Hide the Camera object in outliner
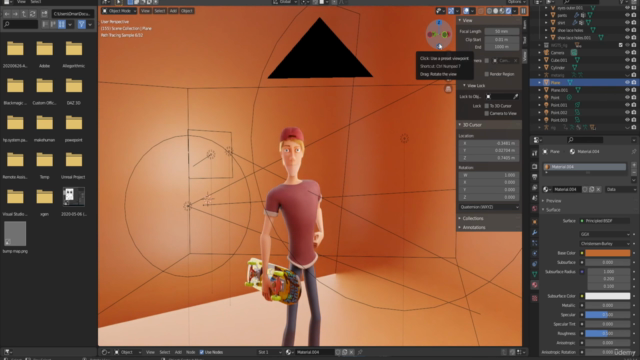 (627, 53)
